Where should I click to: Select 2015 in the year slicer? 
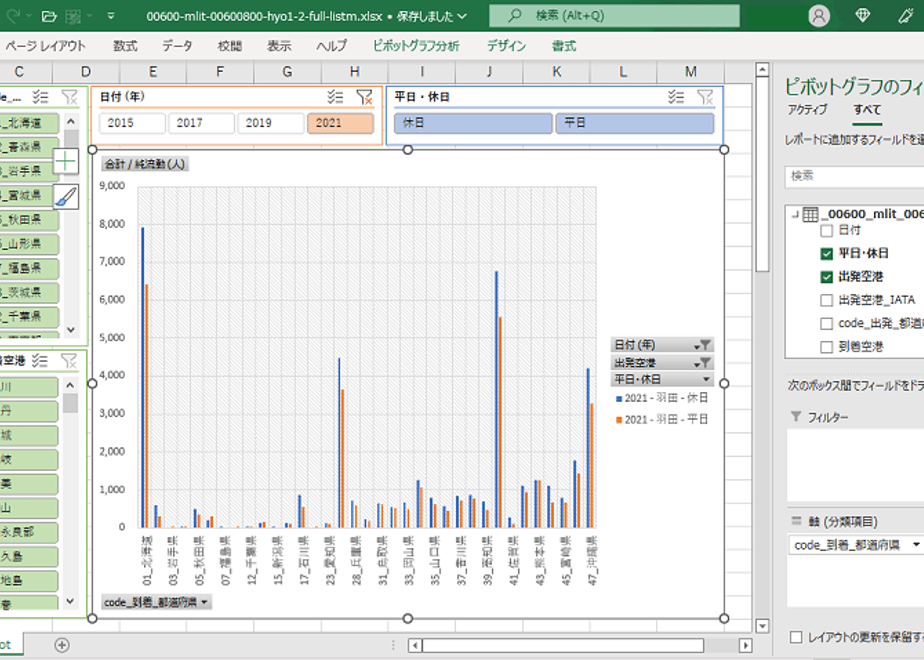pos(132,123)
